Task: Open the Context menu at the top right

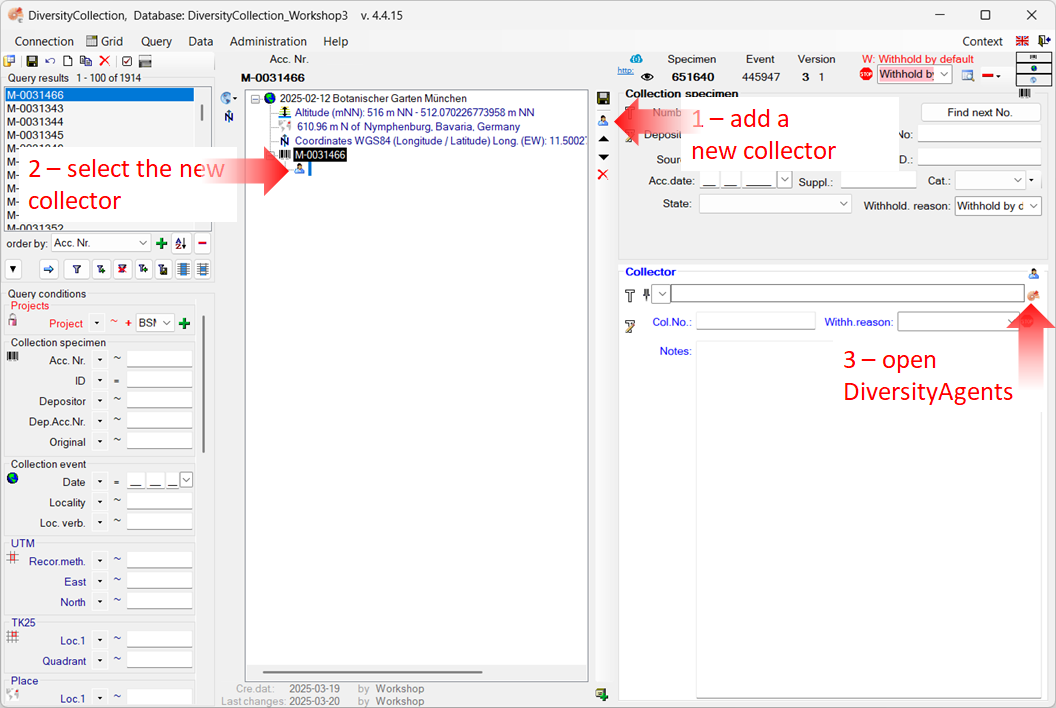Action: tap(983, 42)
